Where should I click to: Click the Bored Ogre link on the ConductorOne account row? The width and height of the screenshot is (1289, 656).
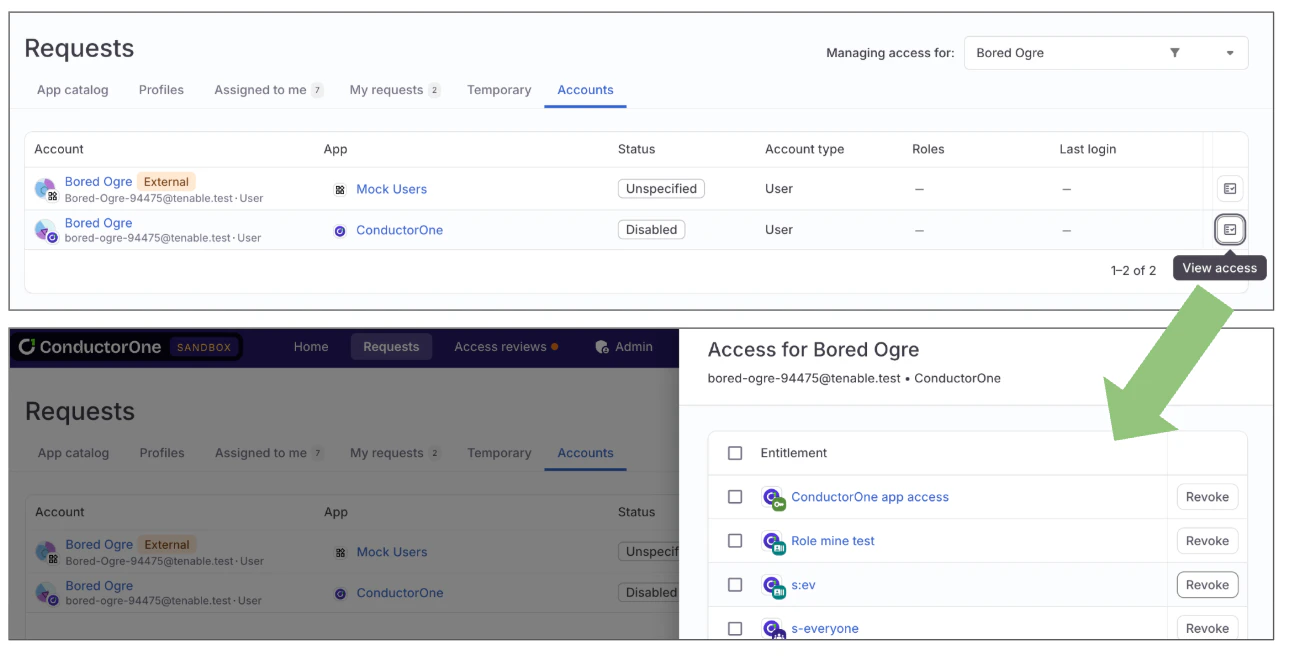[98, 222]
